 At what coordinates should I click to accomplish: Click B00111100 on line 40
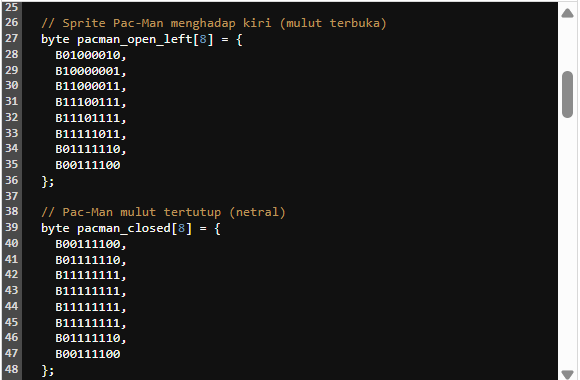pos(87,244)
